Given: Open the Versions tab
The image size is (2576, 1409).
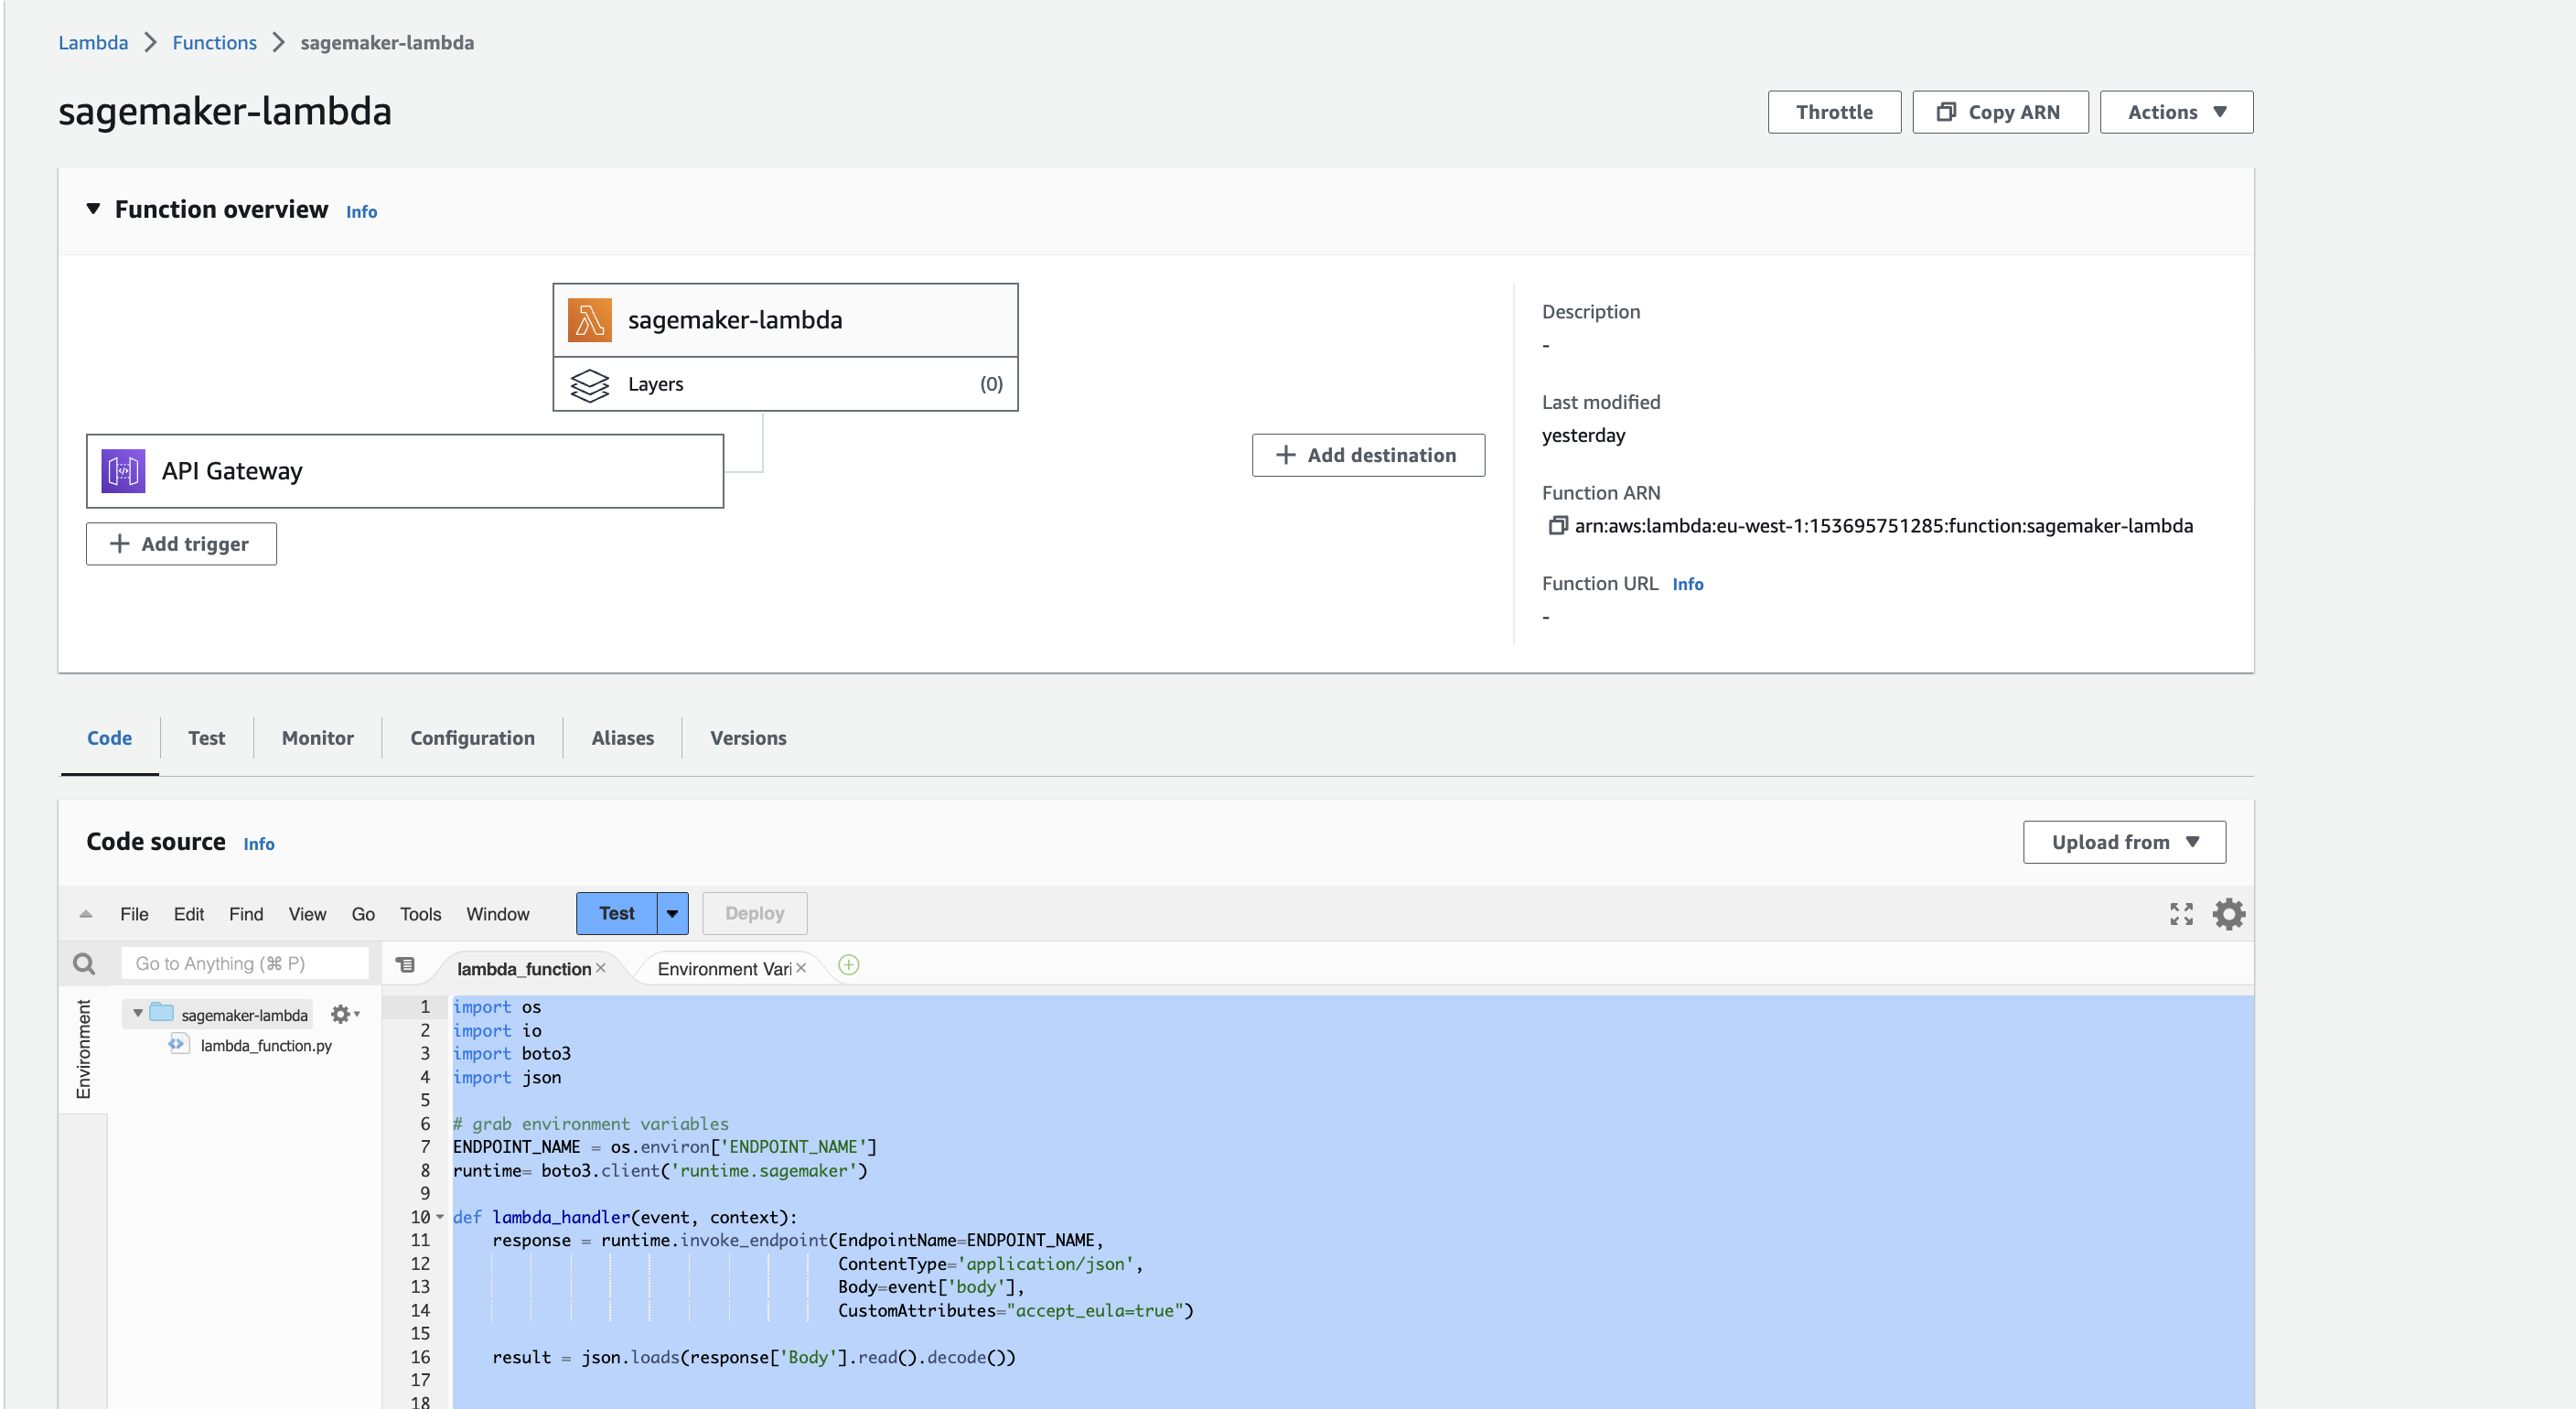Looking at the screenshot, I should pos(748,738).
